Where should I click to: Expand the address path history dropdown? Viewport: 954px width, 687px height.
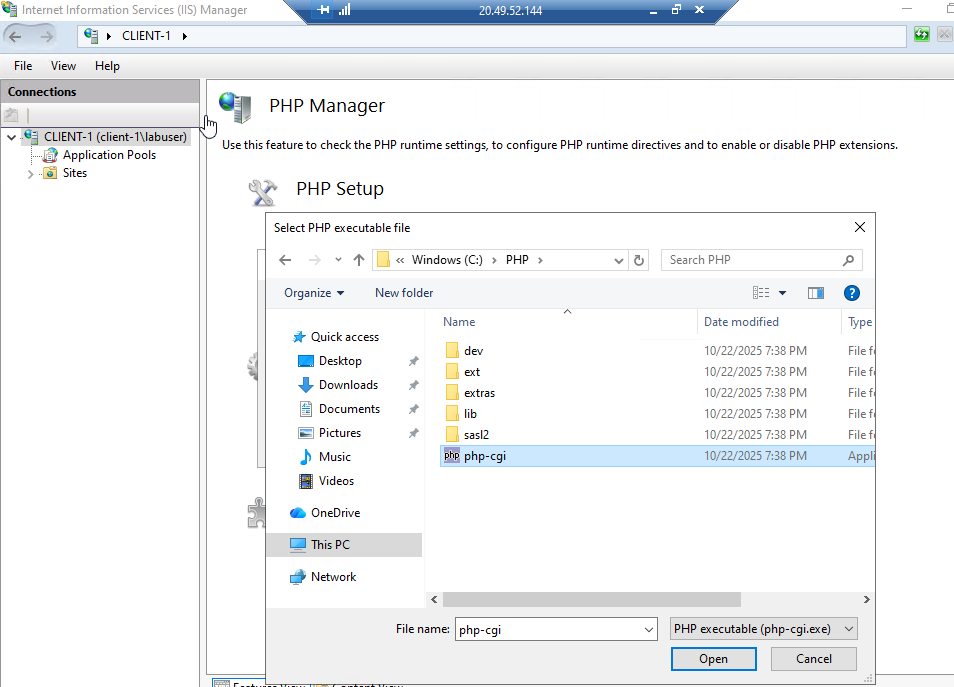pyautogui.click(x=618, y=260)
